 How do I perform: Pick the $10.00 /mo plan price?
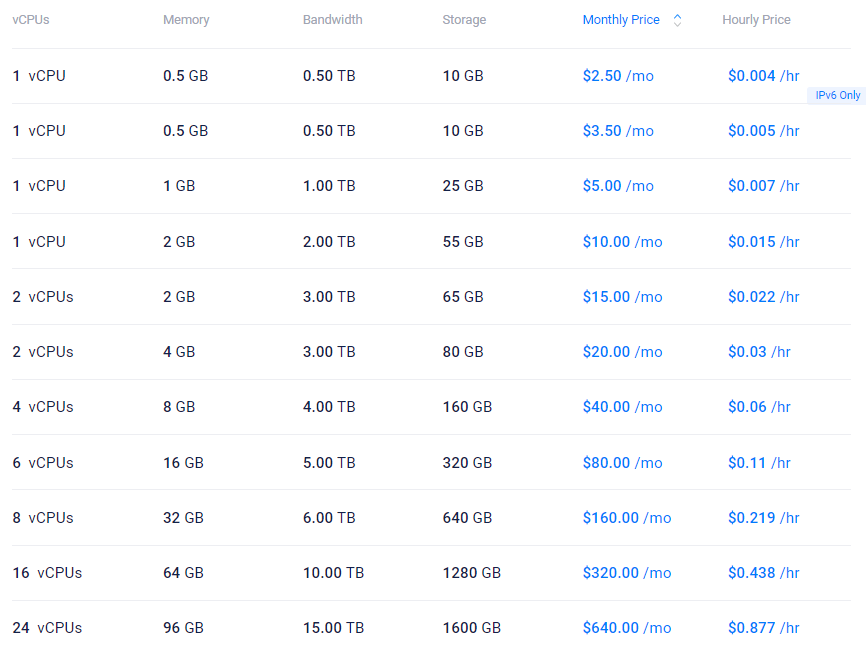[x=622, y=242]
